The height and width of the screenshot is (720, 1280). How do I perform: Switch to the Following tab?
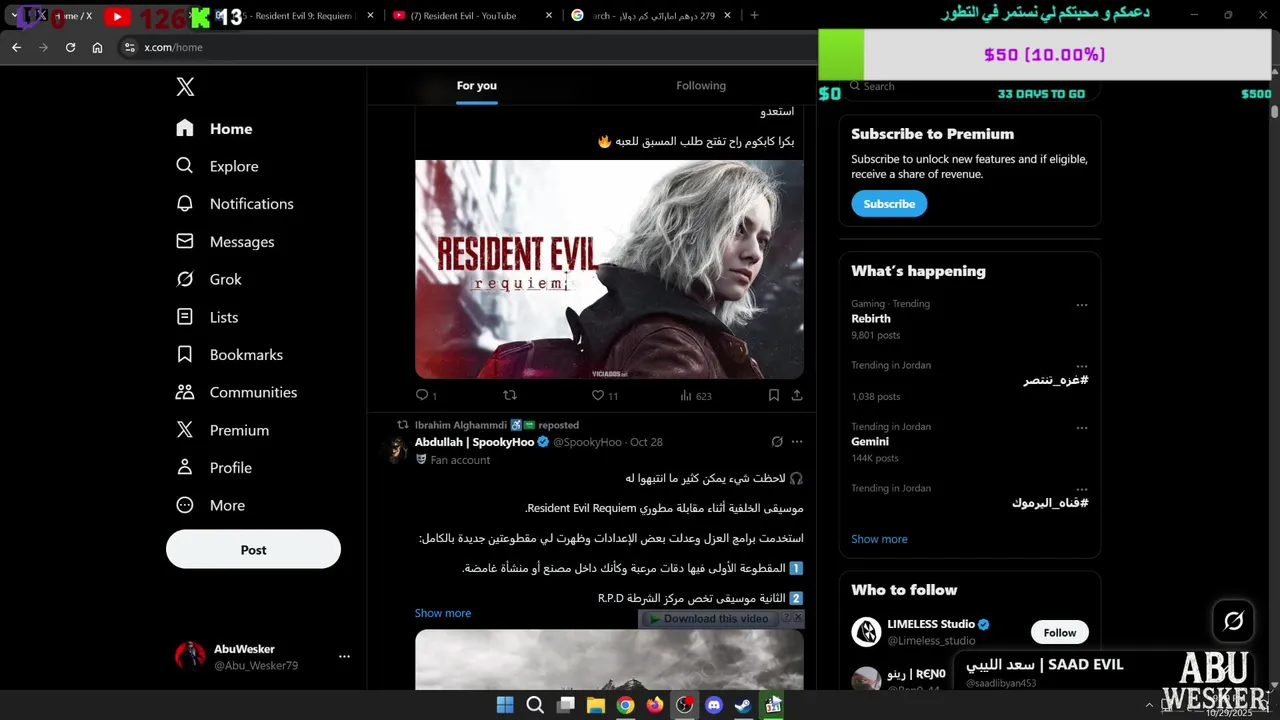[701, 86]
